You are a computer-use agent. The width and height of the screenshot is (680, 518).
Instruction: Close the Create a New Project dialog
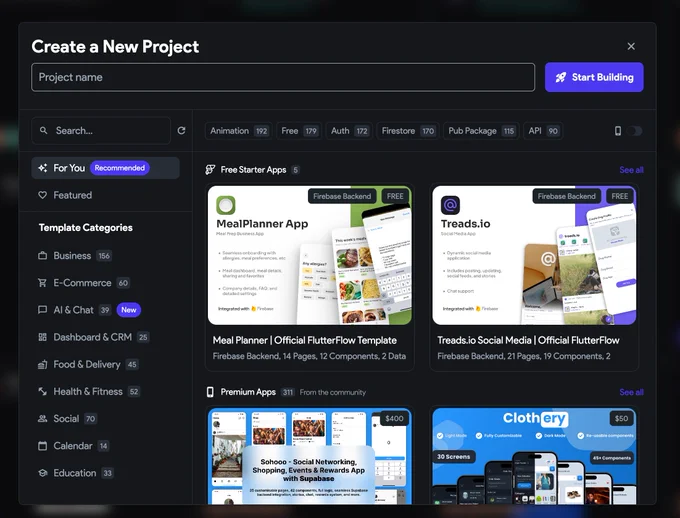pos(631,46)
